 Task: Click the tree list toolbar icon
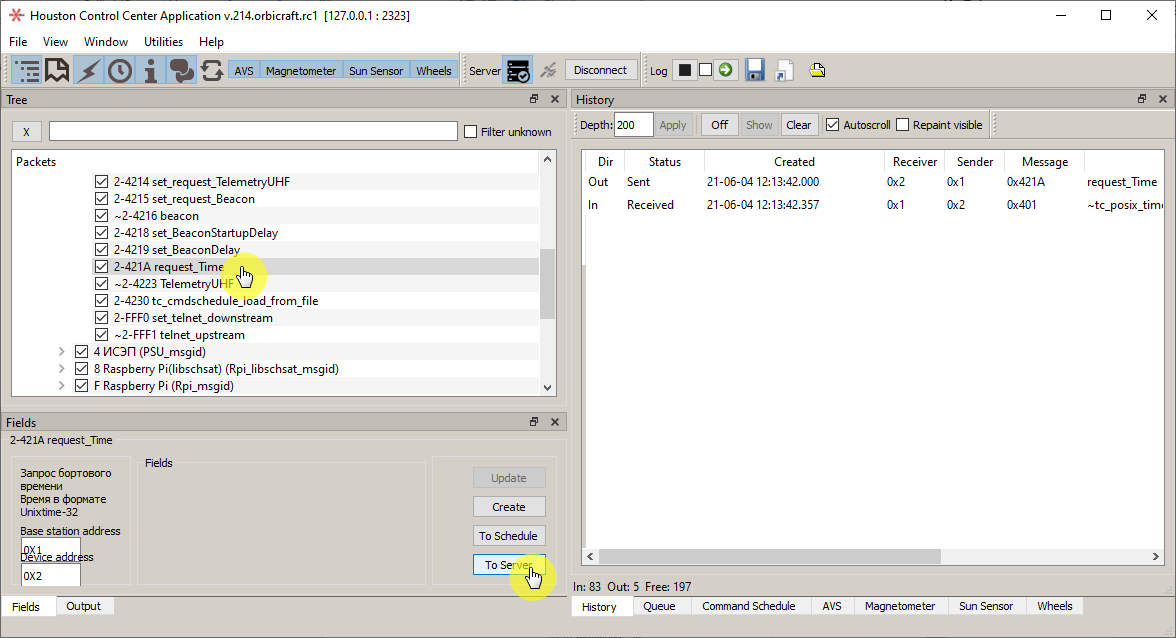27,70
